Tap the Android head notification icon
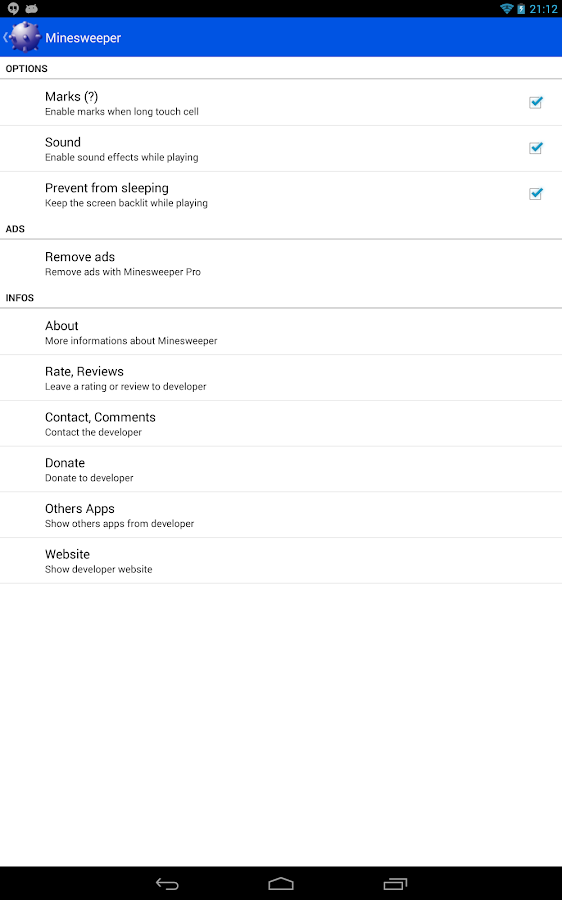 [32, 8]
